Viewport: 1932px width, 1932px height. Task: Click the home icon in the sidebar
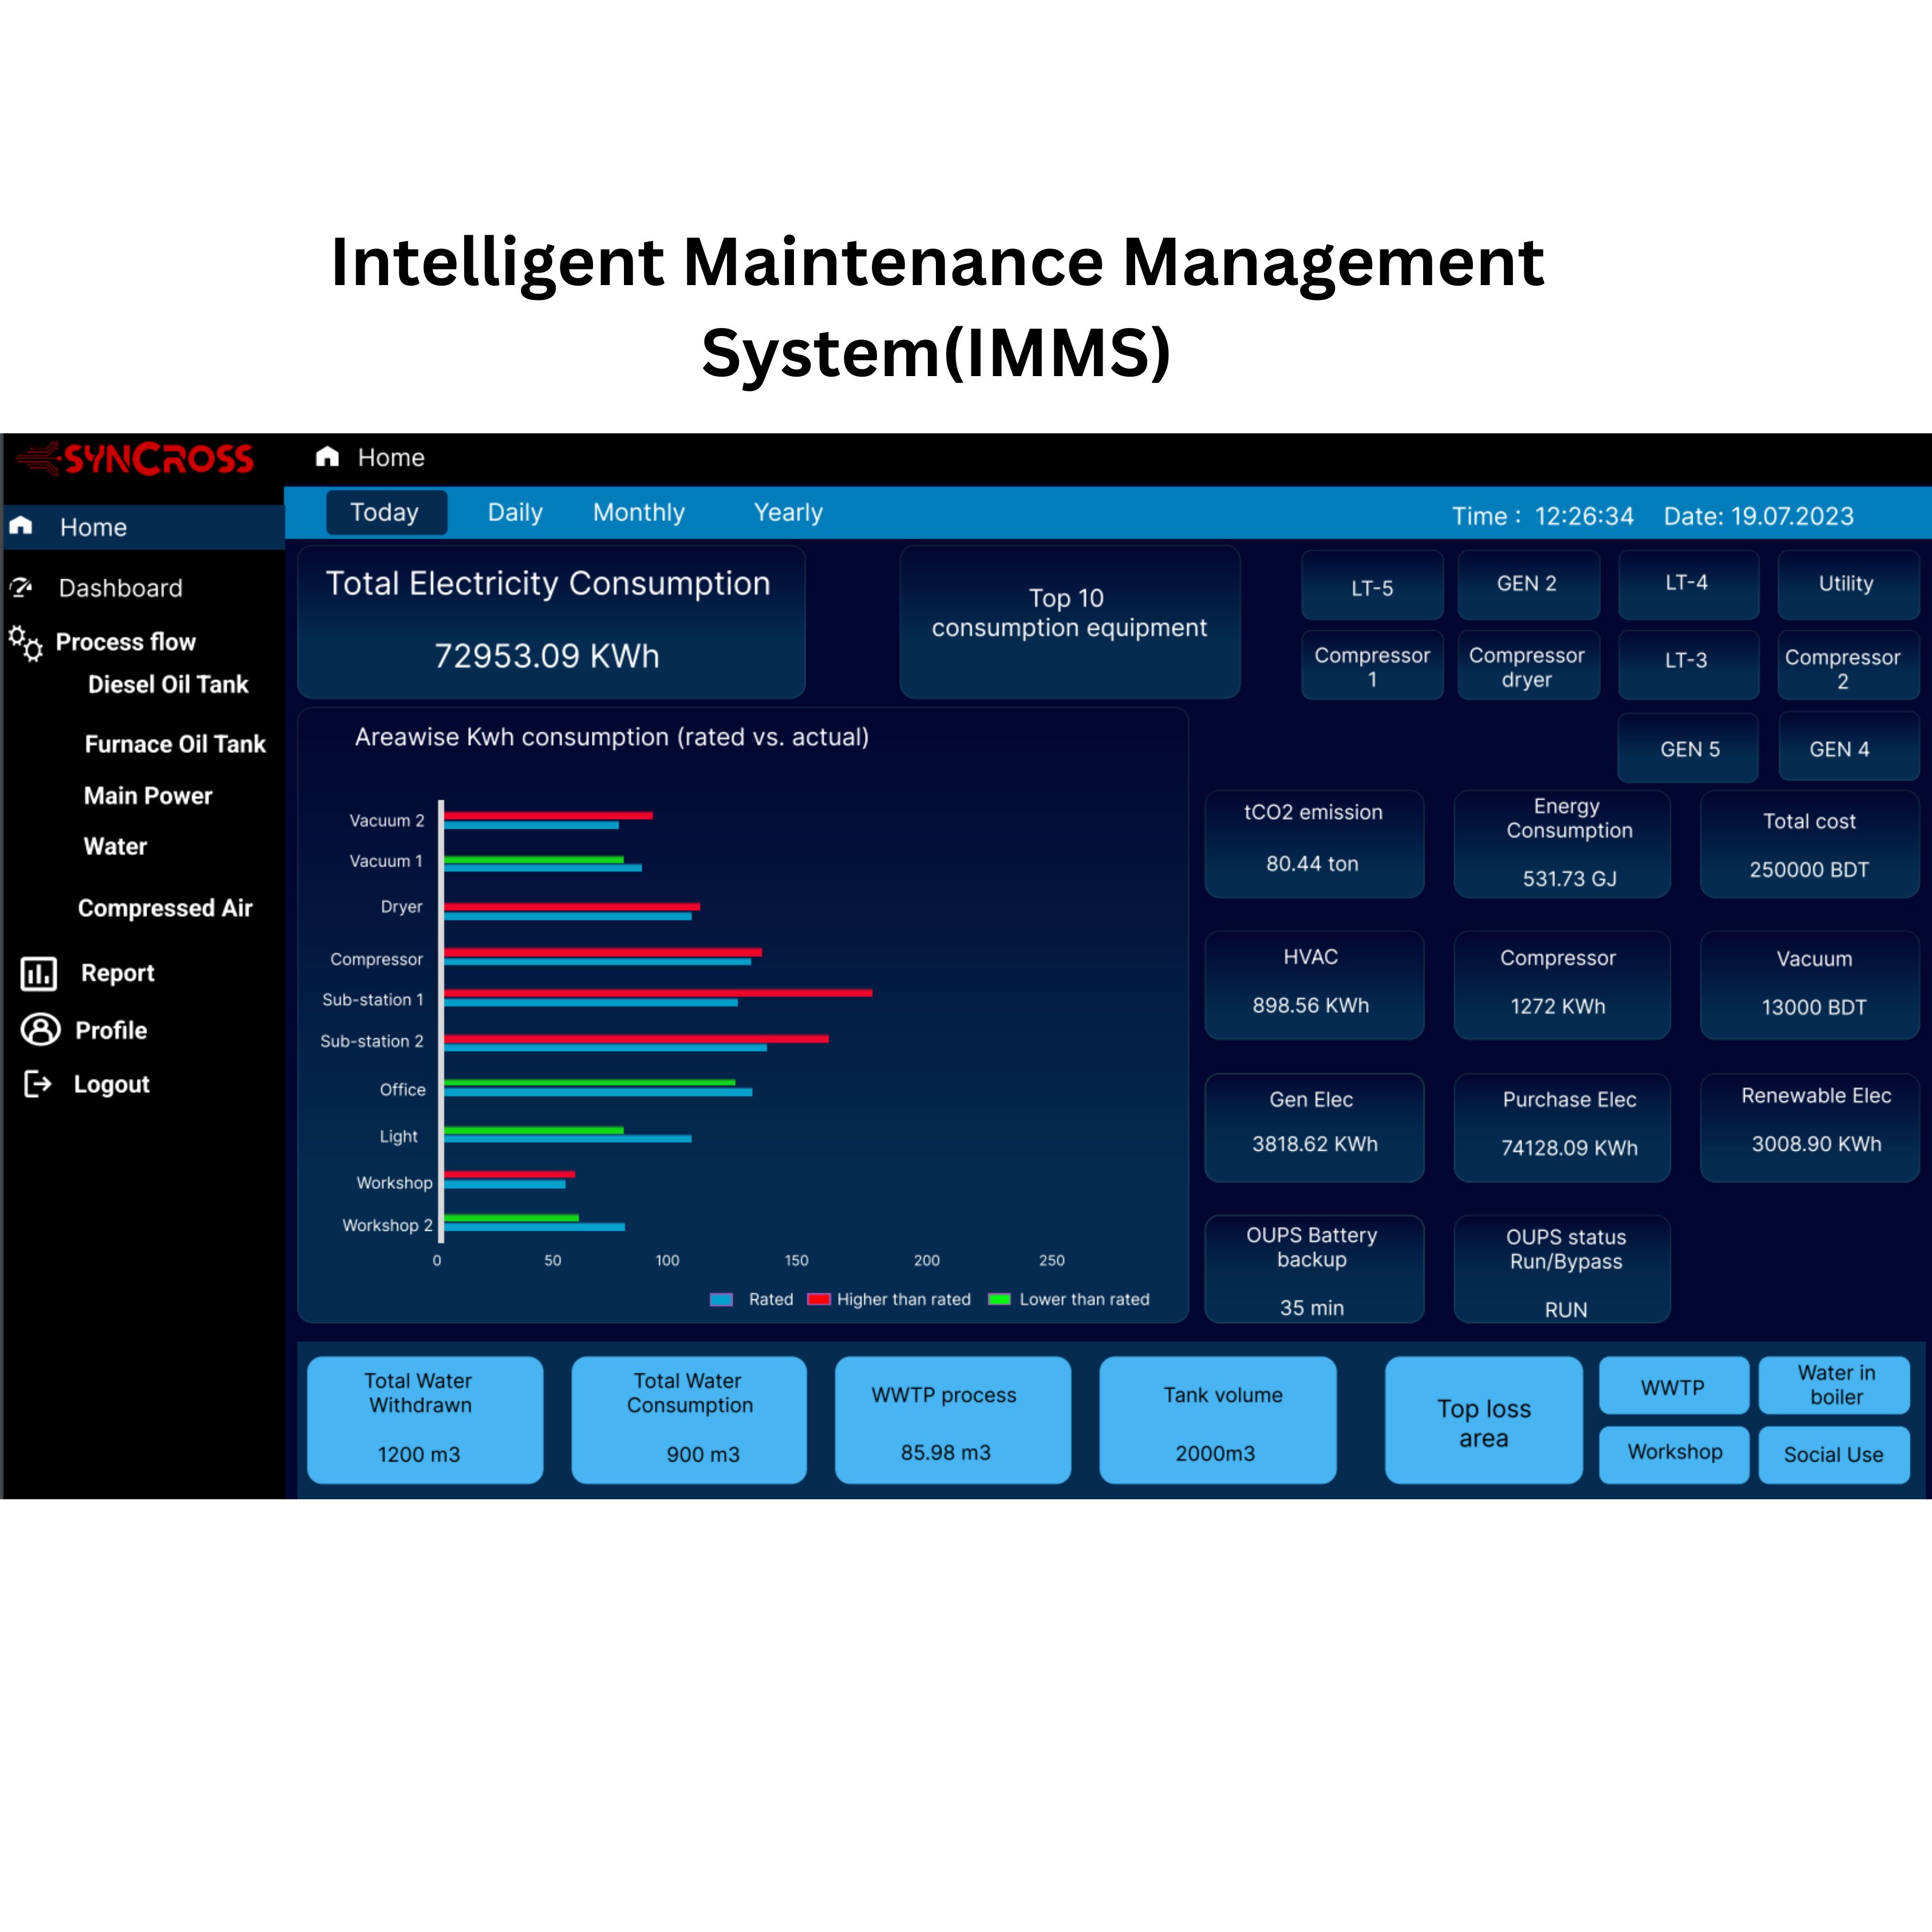(21, 526)
